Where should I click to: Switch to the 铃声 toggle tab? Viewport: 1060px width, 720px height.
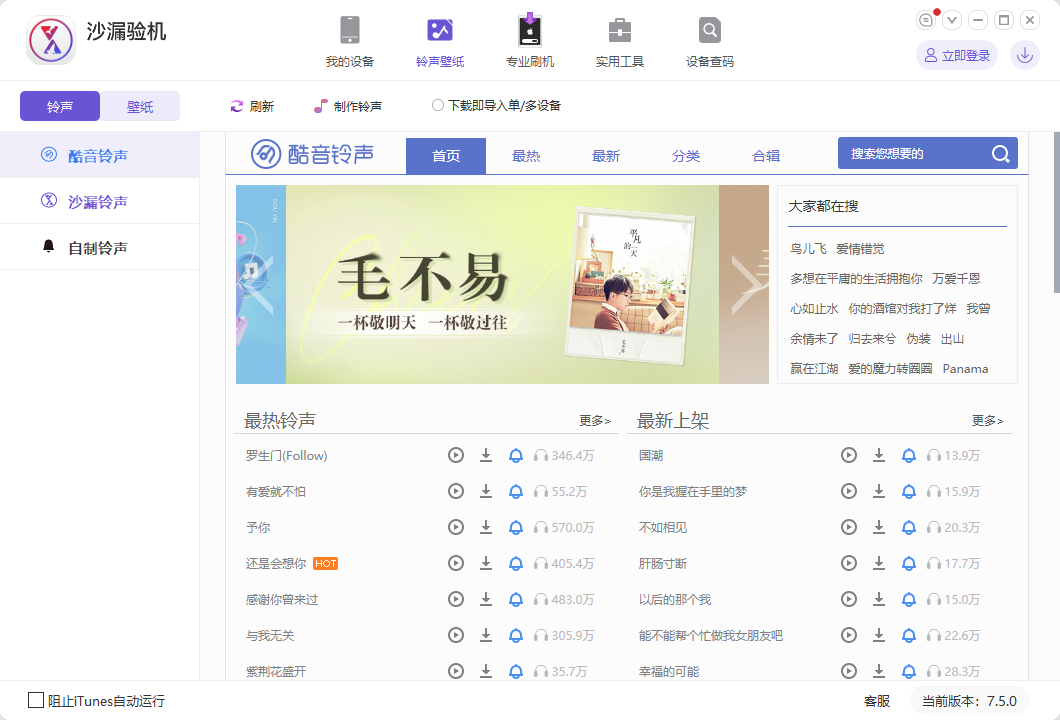click(x=60, y=106)
